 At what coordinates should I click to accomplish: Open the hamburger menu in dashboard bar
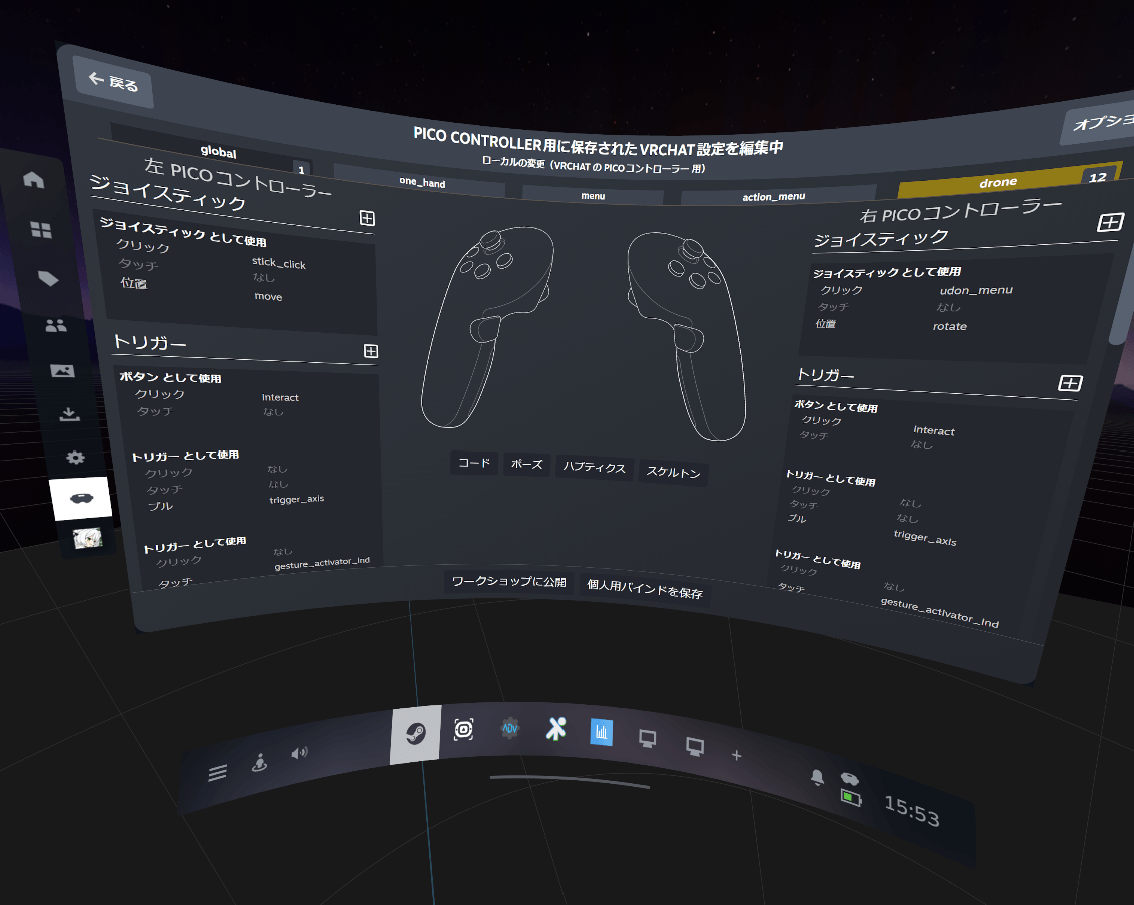point(217,773)
